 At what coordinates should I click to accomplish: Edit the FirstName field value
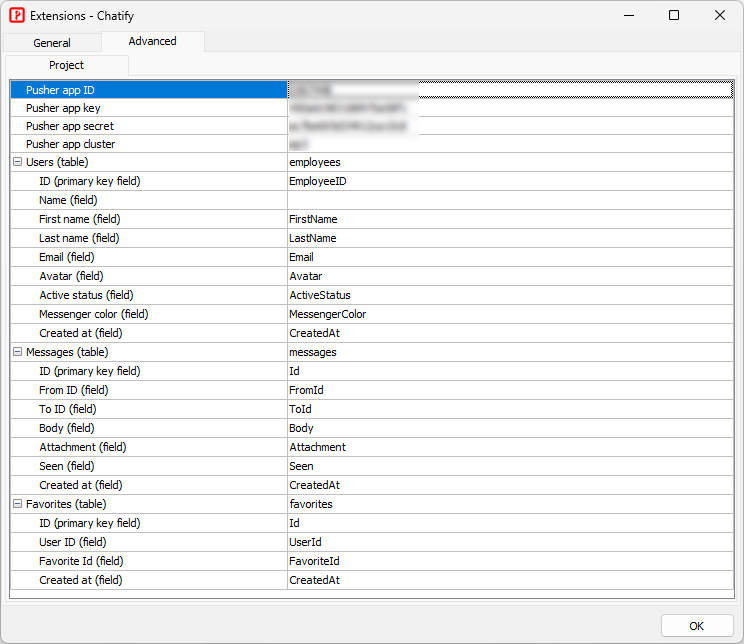pyautogui.click(x=511, y=219)
